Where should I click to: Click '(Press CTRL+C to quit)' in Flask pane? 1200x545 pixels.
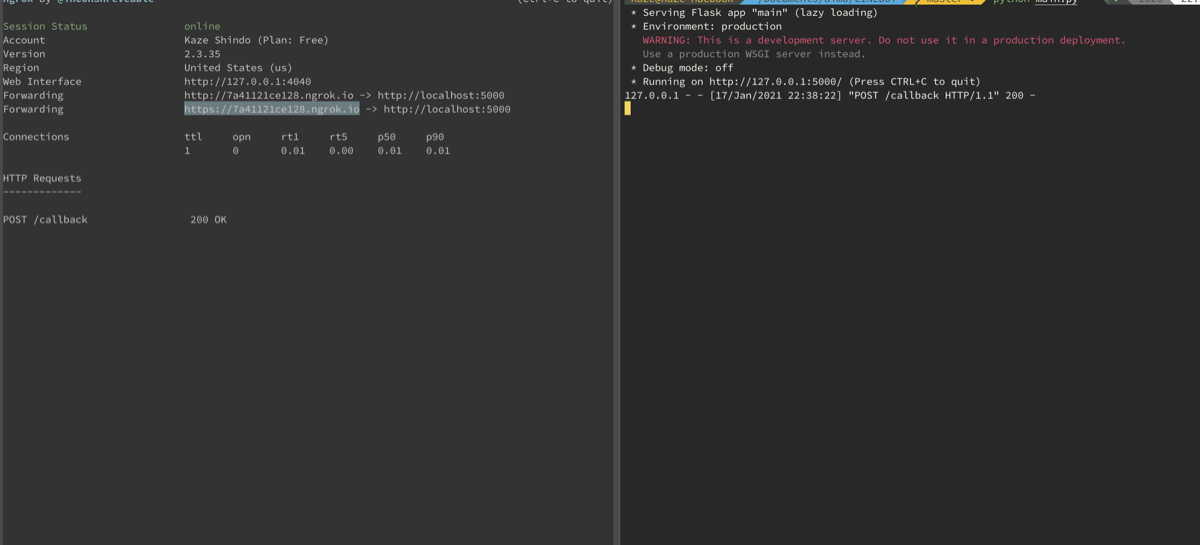(x=914, y=82)
